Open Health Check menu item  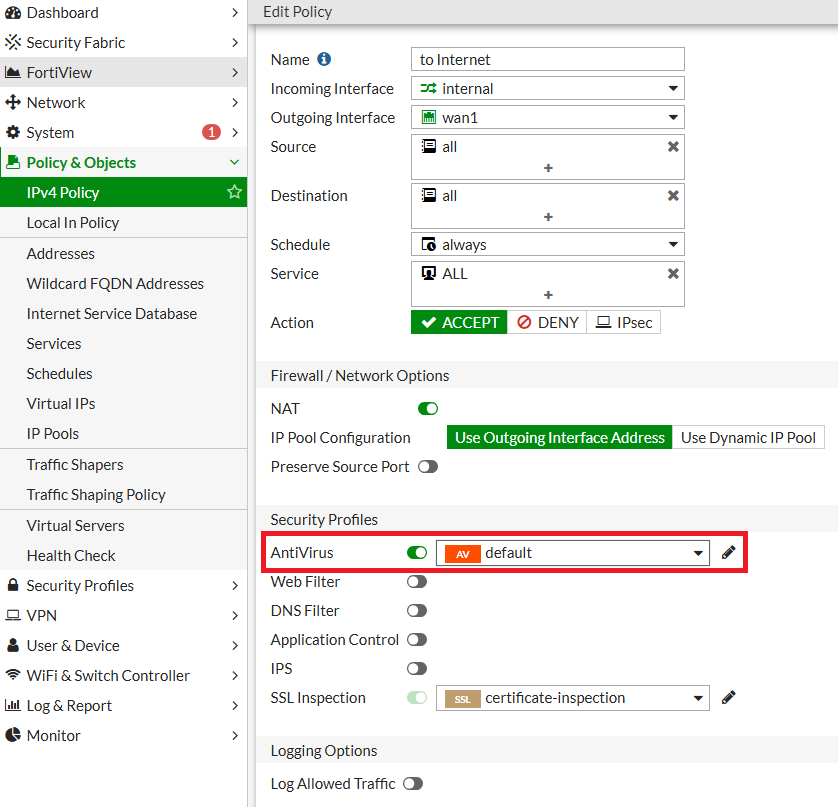coord(123,555)
